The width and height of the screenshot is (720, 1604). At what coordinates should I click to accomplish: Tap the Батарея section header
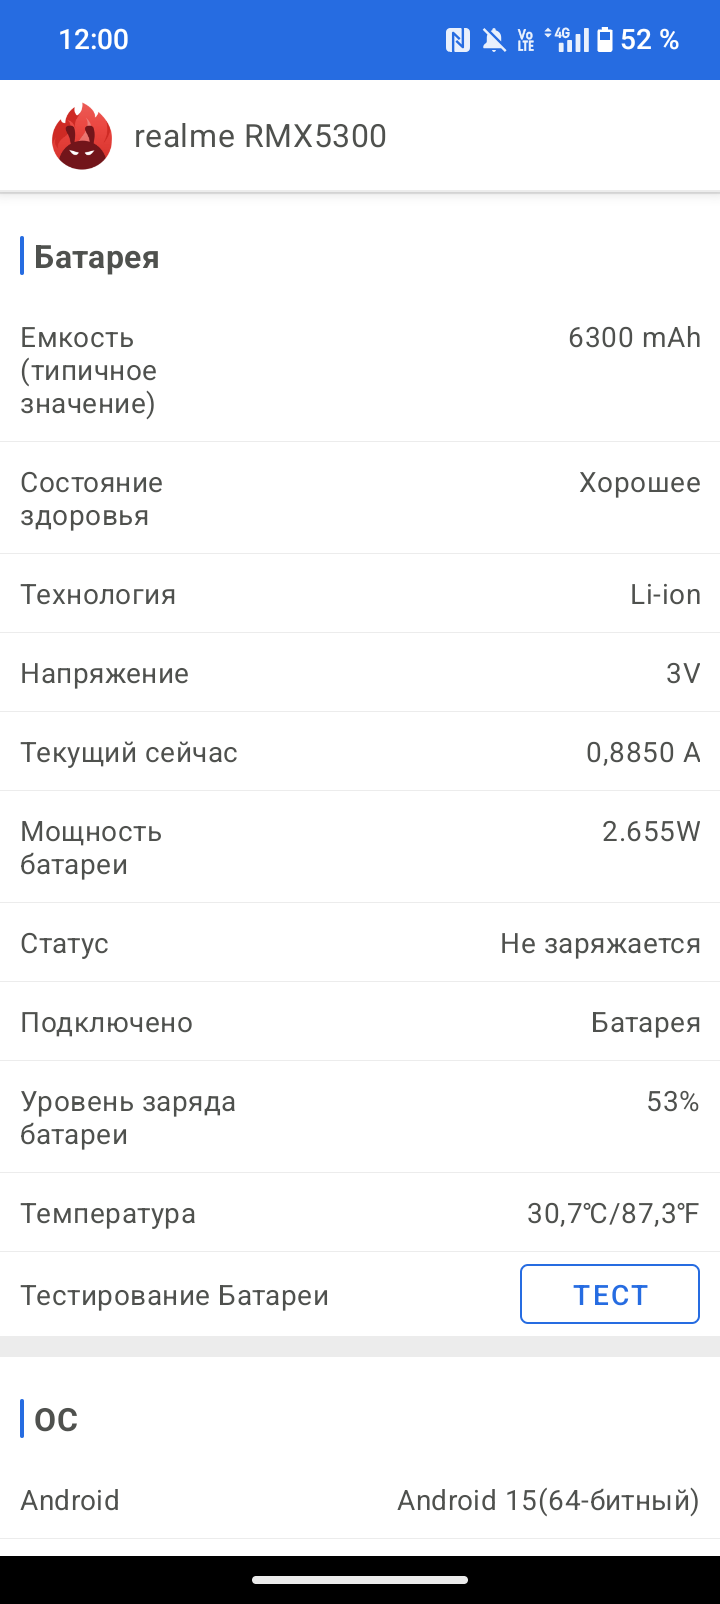pyautogui.click(x=97, y=257)
